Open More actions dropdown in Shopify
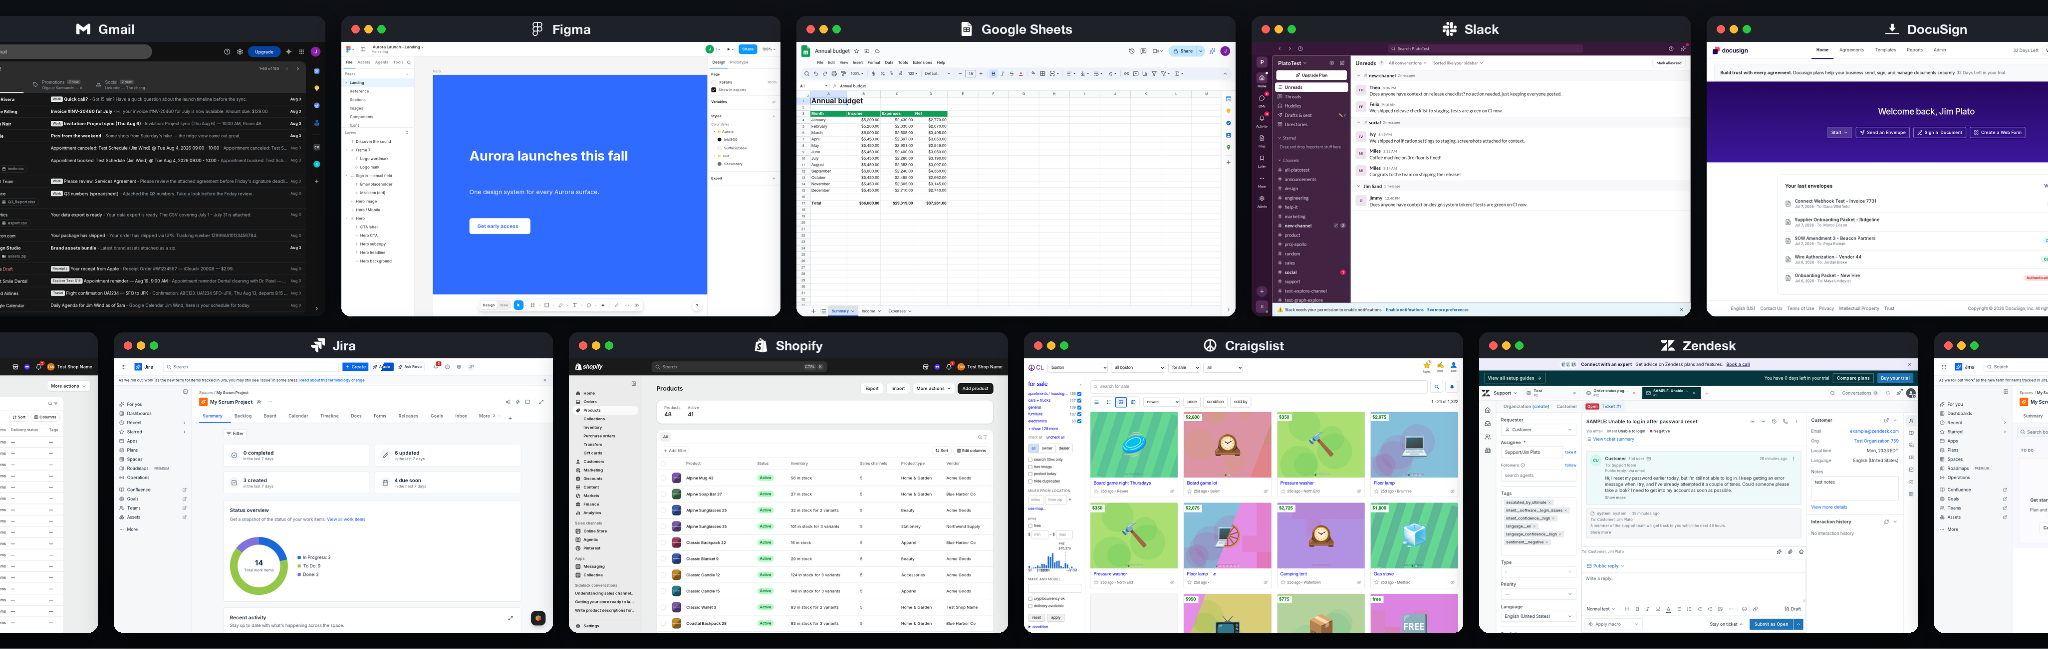This screenshot has width=2048, height=649. click(x=934, y=388)
